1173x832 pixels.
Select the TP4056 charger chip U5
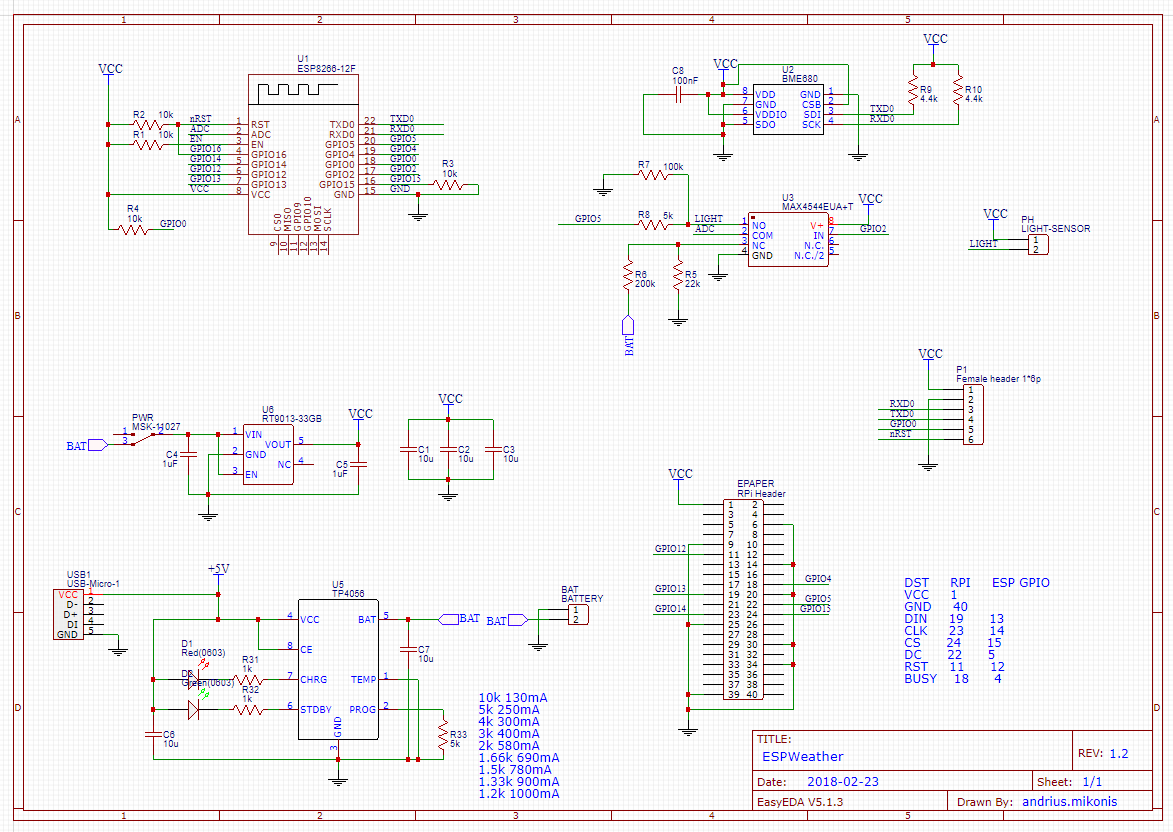(x=338, y=669)
